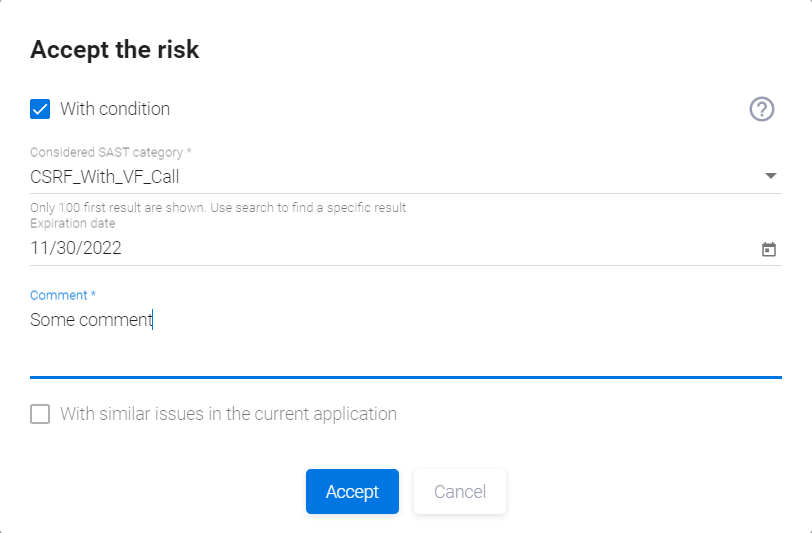Image resolution: width=812 pixels, height=533 pixels.
Task: Uncheck the With condition checkbox
Action: [x=40, y=109]
